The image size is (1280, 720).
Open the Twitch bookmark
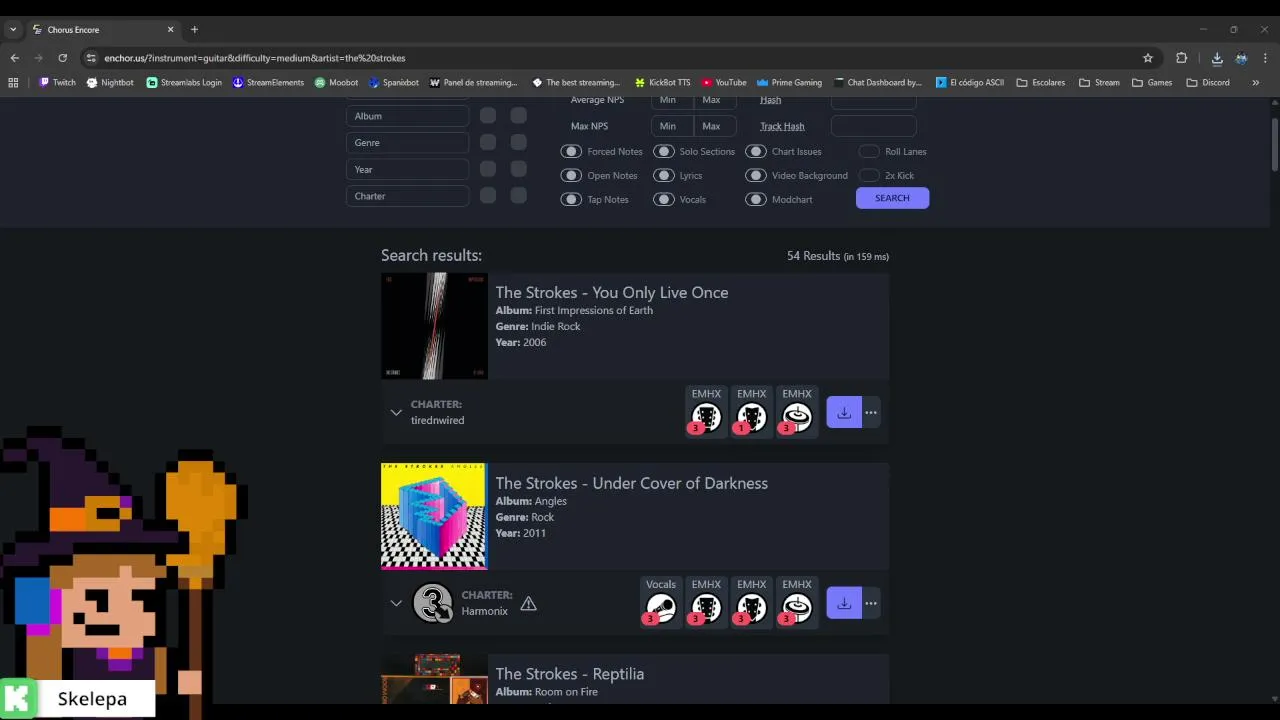point(57,83)
